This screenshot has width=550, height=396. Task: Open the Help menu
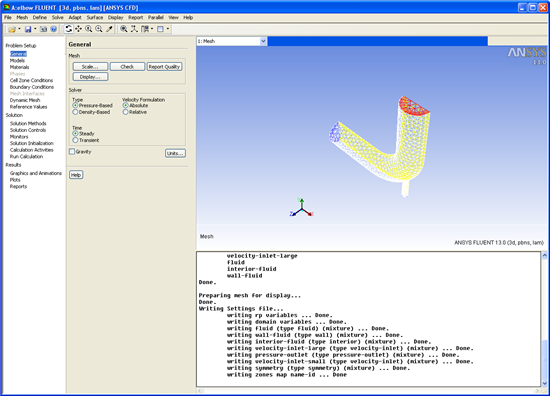[x=188, y=17]
